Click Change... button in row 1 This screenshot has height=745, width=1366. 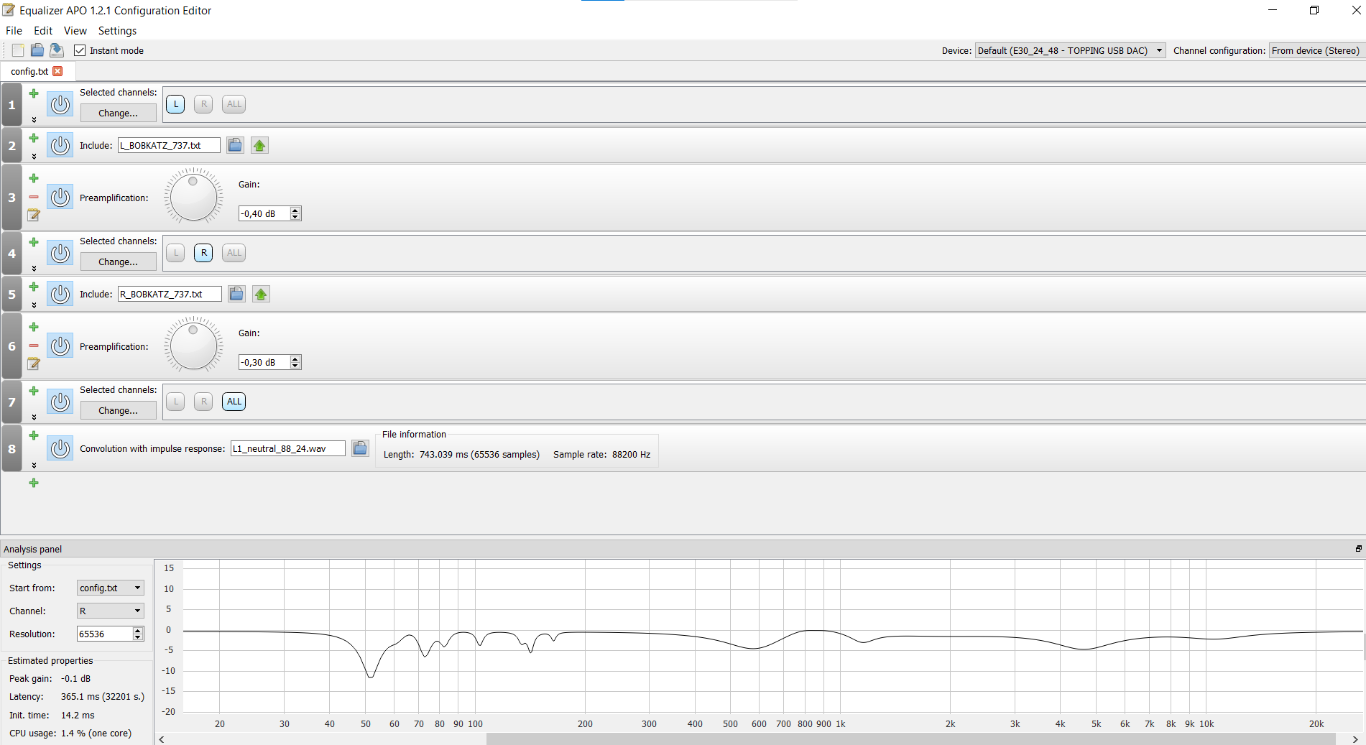click(118, 113)
